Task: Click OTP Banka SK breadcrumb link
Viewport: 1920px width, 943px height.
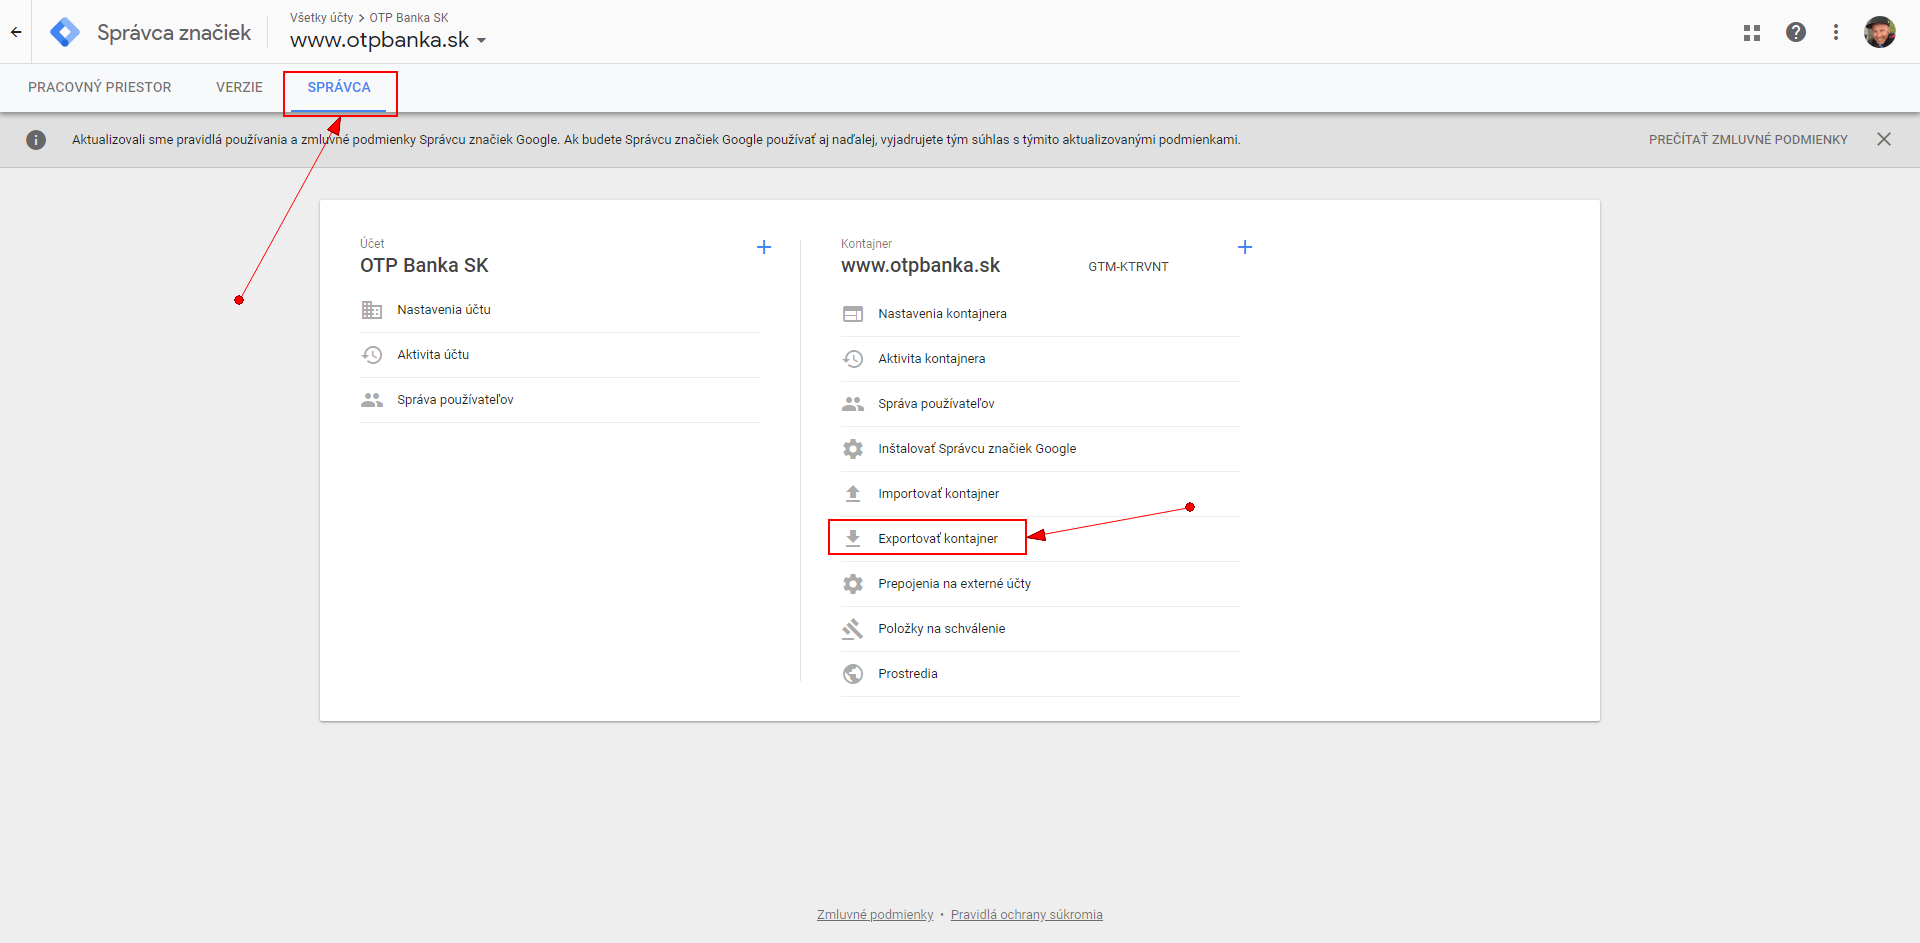Action: tap(409, 18)
